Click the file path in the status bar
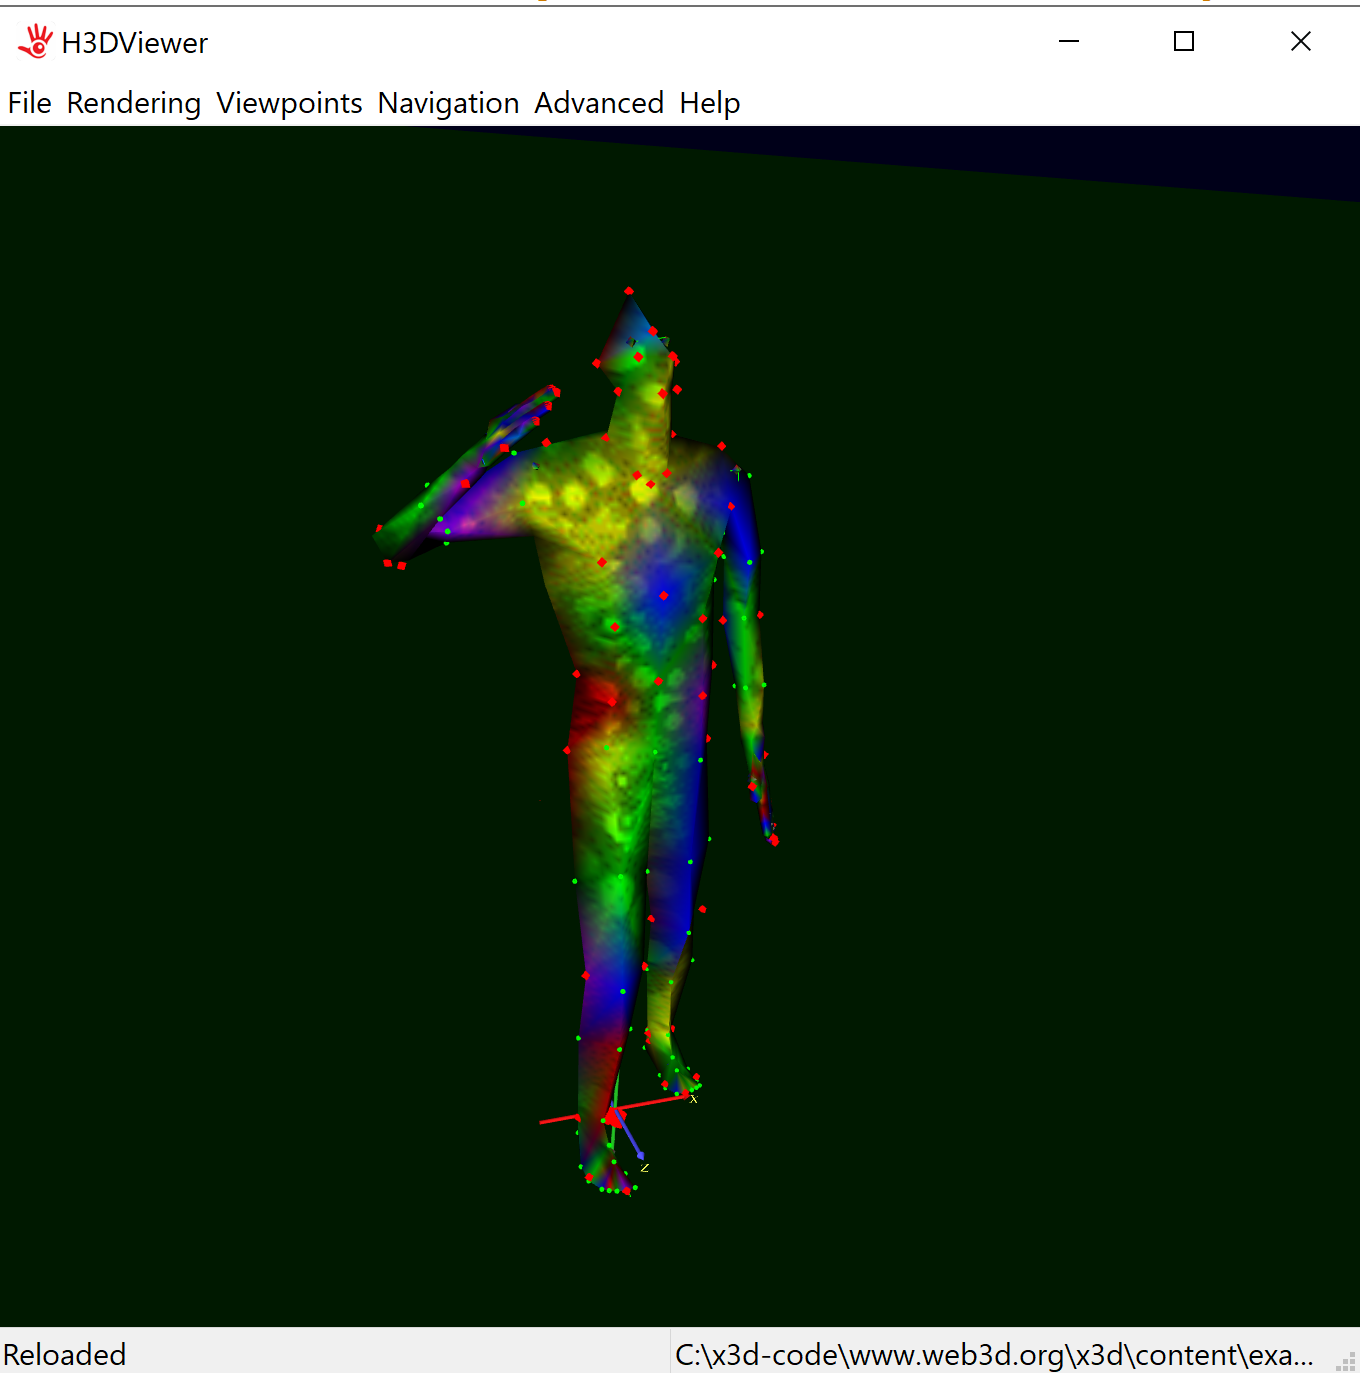 pyautogui.click(x=994, y=1354)
